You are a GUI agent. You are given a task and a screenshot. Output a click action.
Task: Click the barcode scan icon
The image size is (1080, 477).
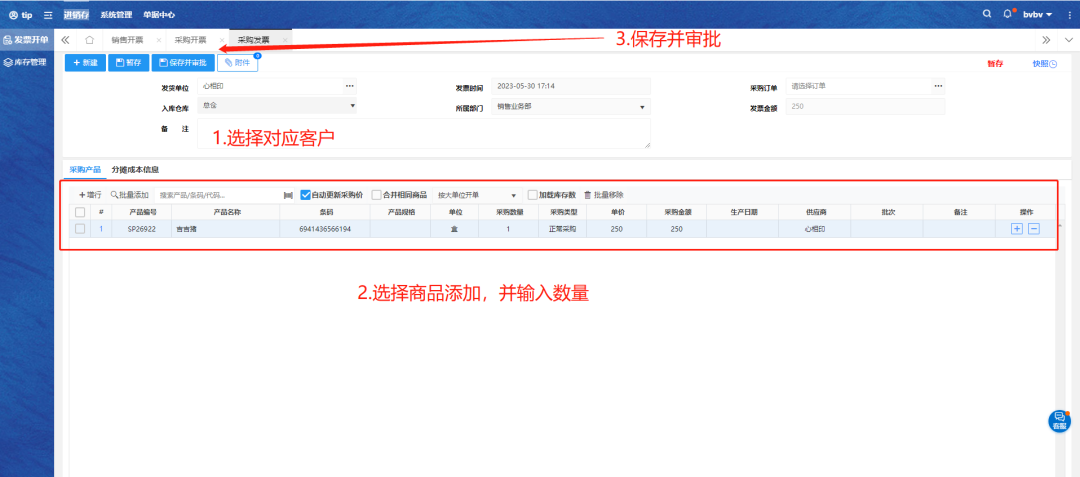(288, 195)
